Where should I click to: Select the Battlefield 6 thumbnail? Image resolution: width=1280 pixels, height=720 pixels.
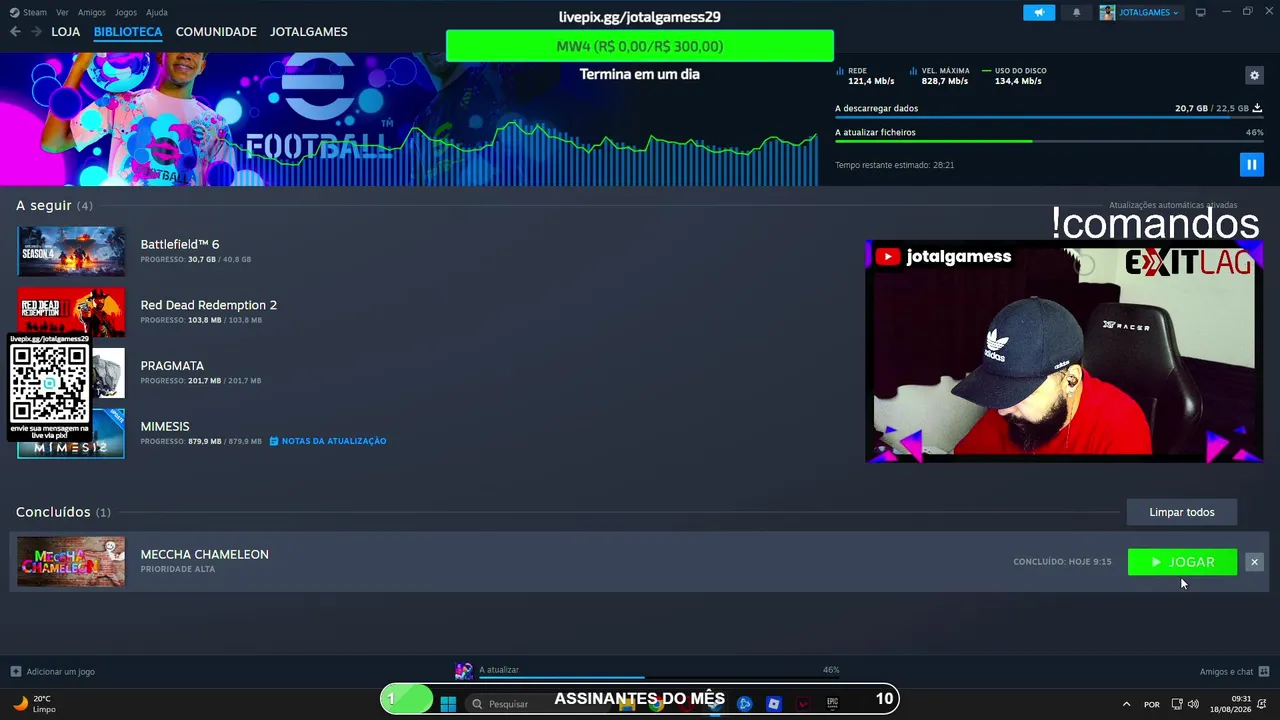pos(71,251)
